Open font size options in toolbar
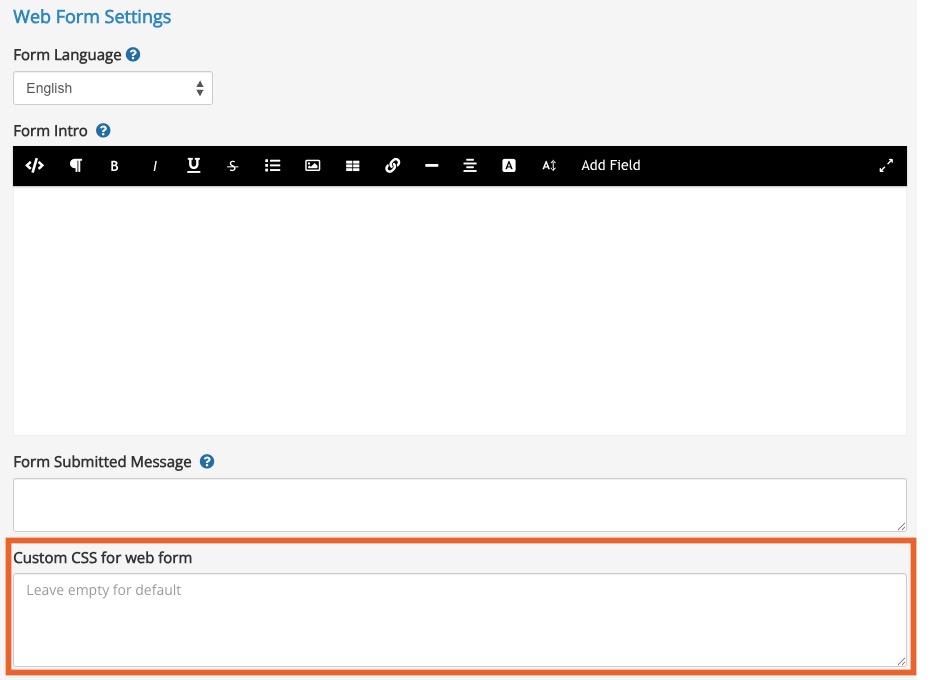Screen dimensions: 937x680 (x=549, y=166)
